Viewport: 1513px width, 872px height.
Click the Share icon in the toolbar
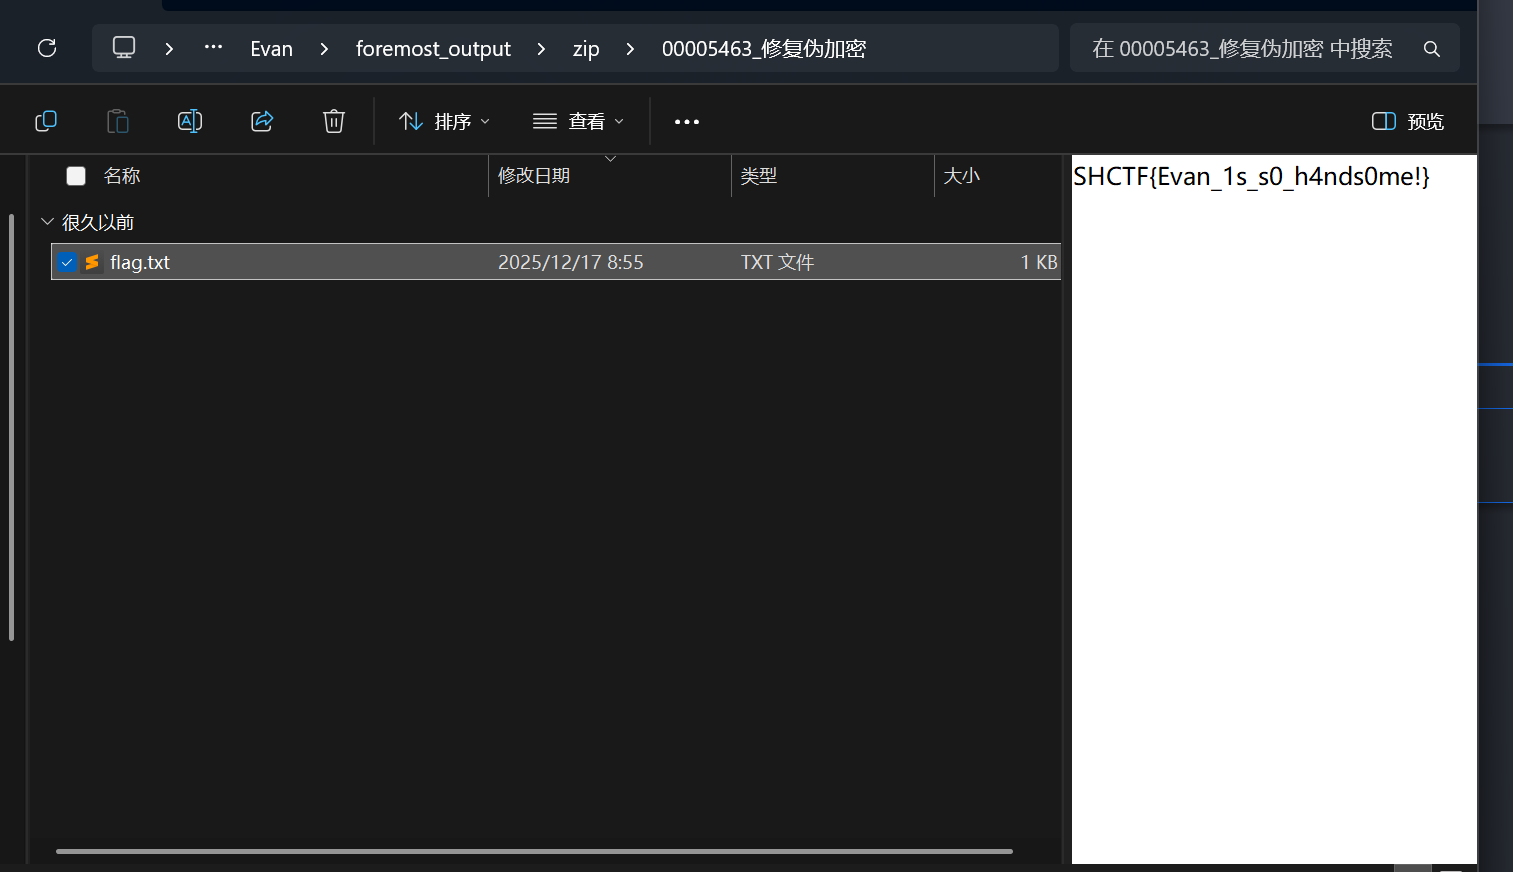pos(262,121)
